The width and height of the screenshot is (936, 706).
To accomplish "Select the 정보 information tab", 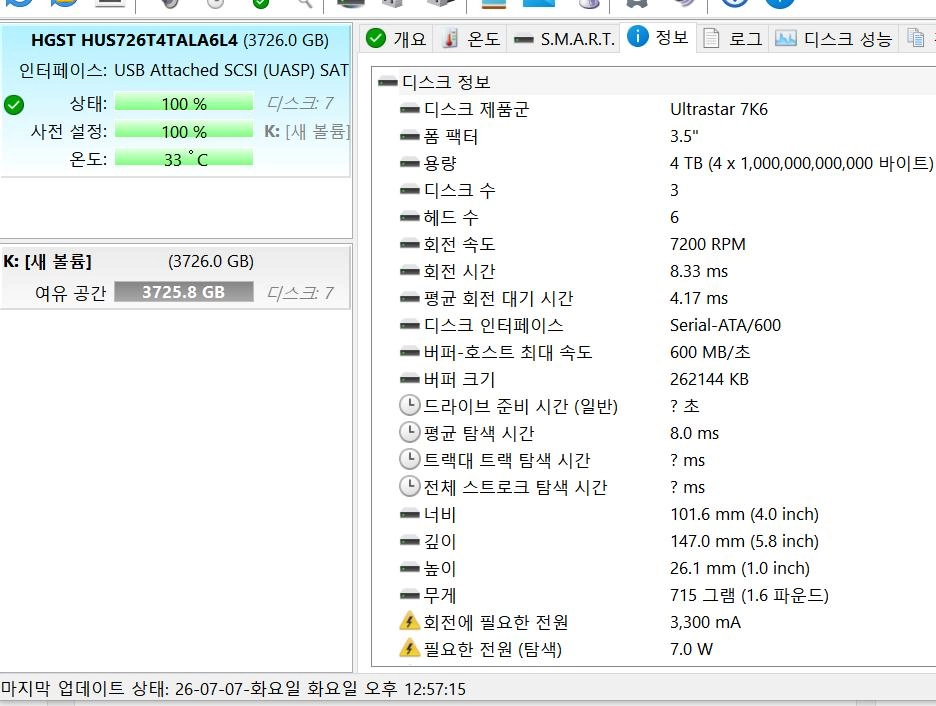I will [x=658, y=38].
